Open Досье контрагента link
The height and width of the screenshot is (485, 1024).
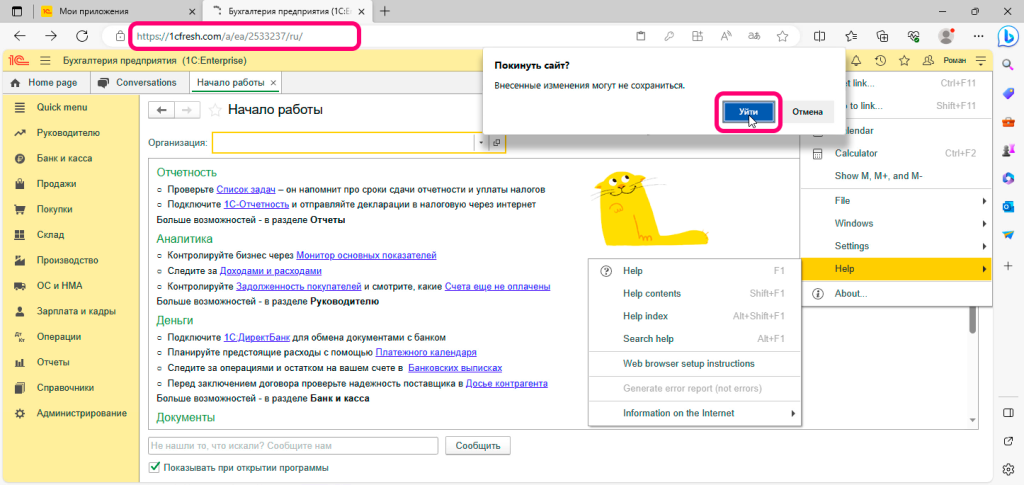pyautogui.click(x=507, y=383)
